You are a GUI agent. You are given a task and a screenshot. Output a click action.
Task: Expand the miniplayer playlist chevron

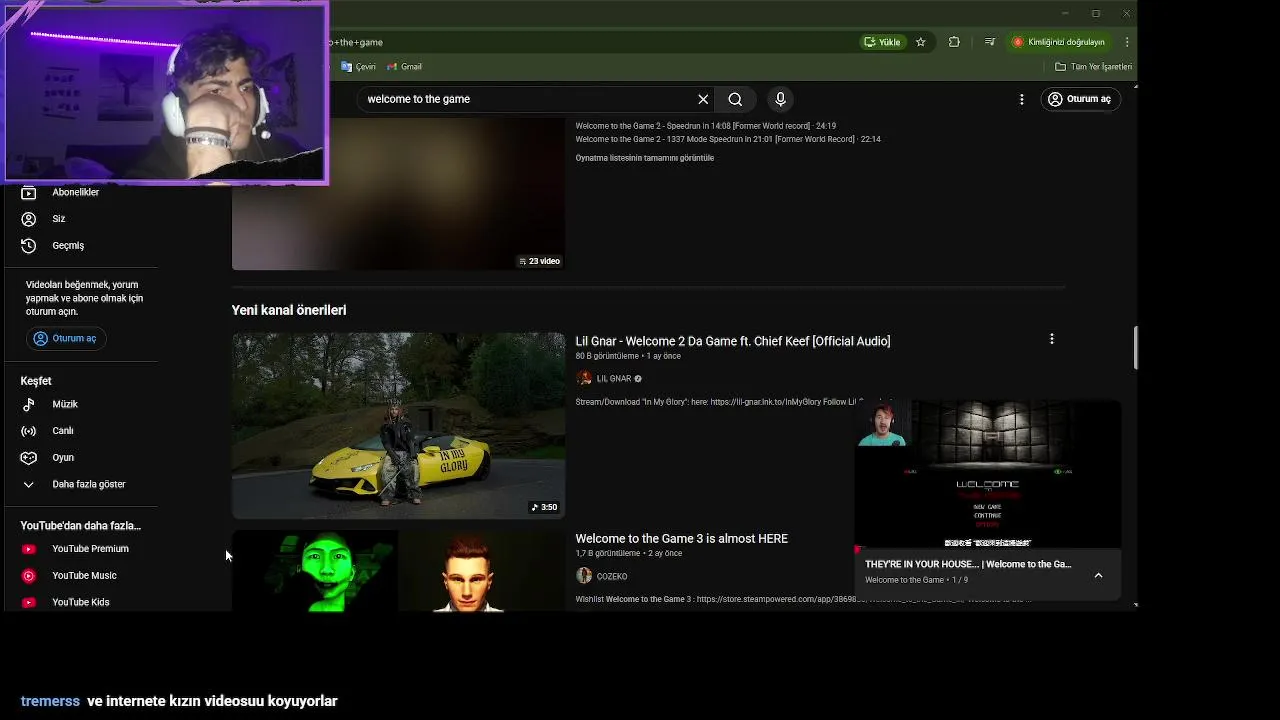click(1098, 575)
